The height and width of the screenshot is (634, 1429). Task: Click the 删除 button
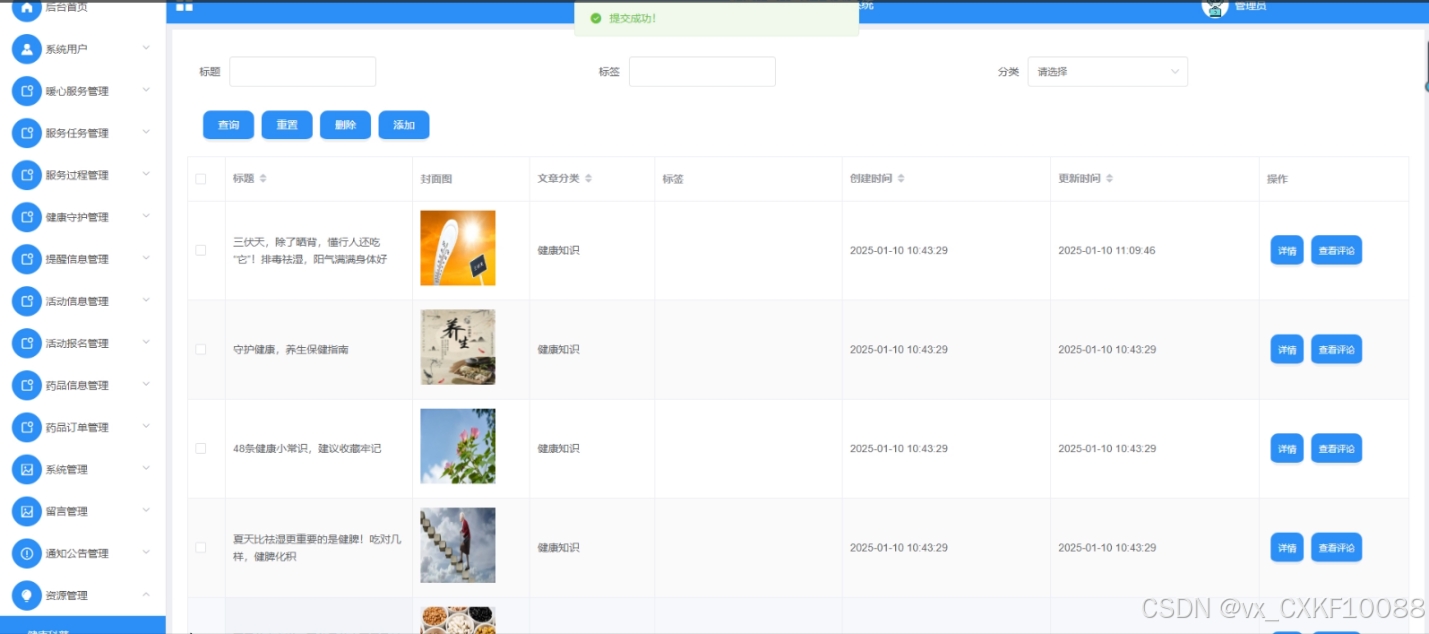(345, 125)
